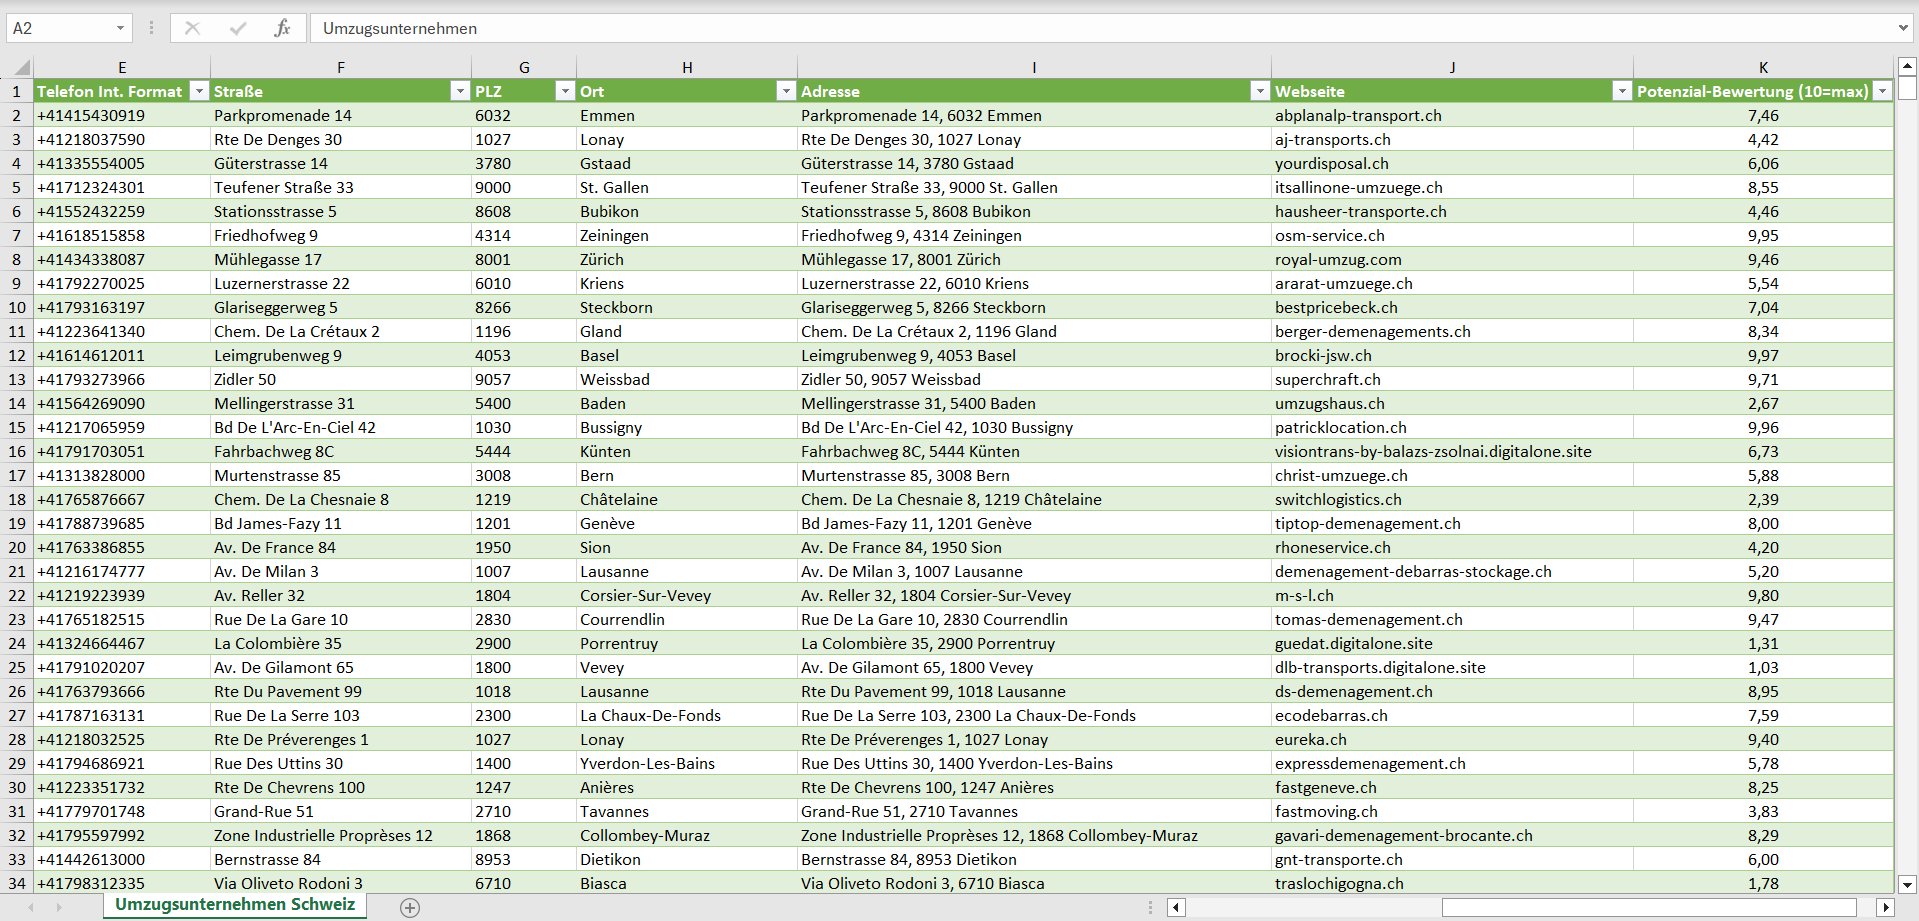Select column H header

(x=687, y=67)
